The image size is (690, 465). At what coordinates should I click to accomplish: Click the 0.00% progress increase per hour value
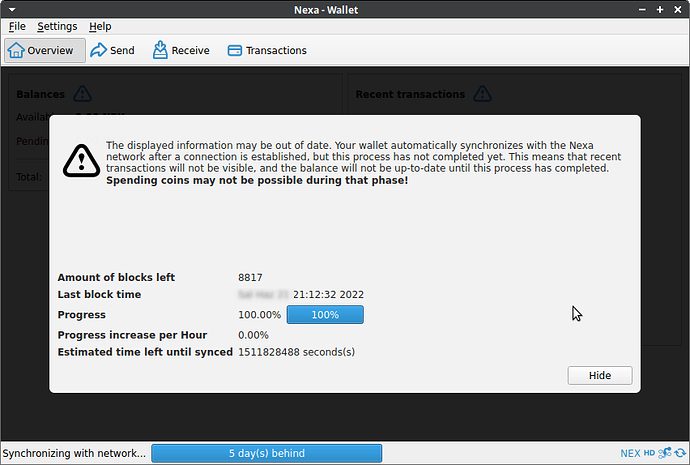tap(253, 335)
